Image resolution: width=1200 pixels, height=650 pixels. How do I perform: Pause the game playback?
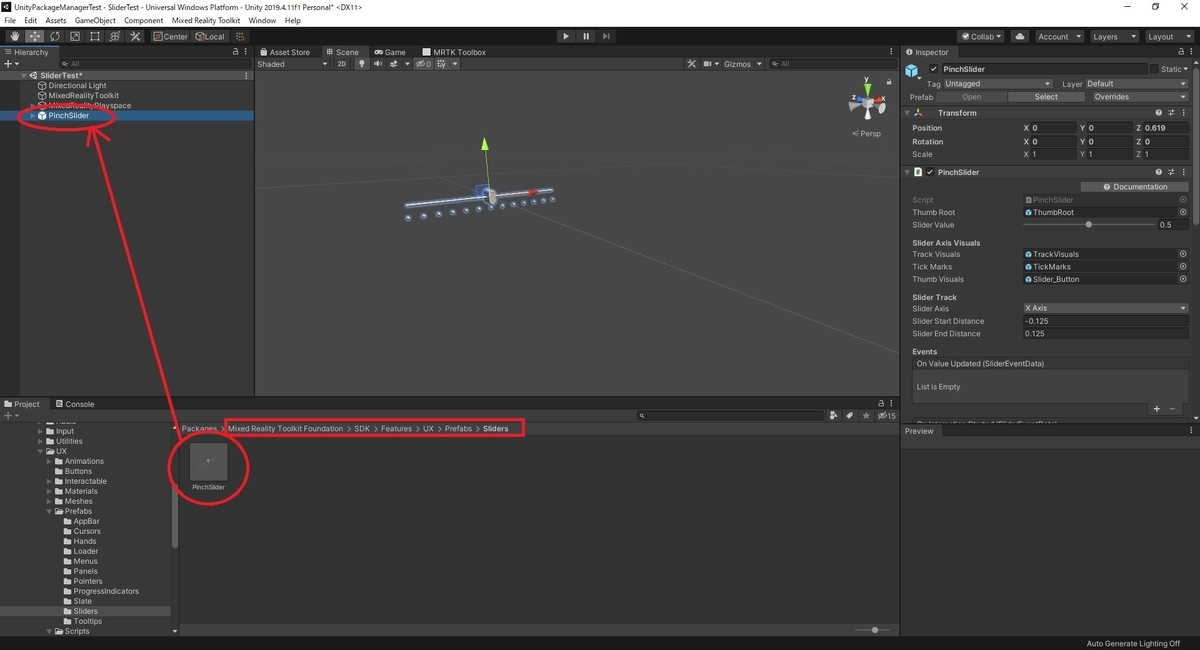[x=586, y=37]
